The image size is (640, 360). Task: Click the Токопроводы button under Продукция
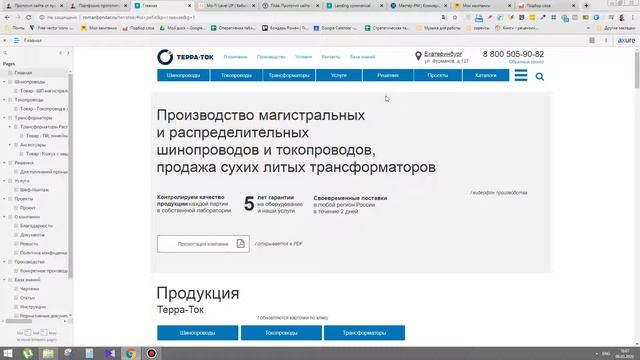(x=281, y=333)
